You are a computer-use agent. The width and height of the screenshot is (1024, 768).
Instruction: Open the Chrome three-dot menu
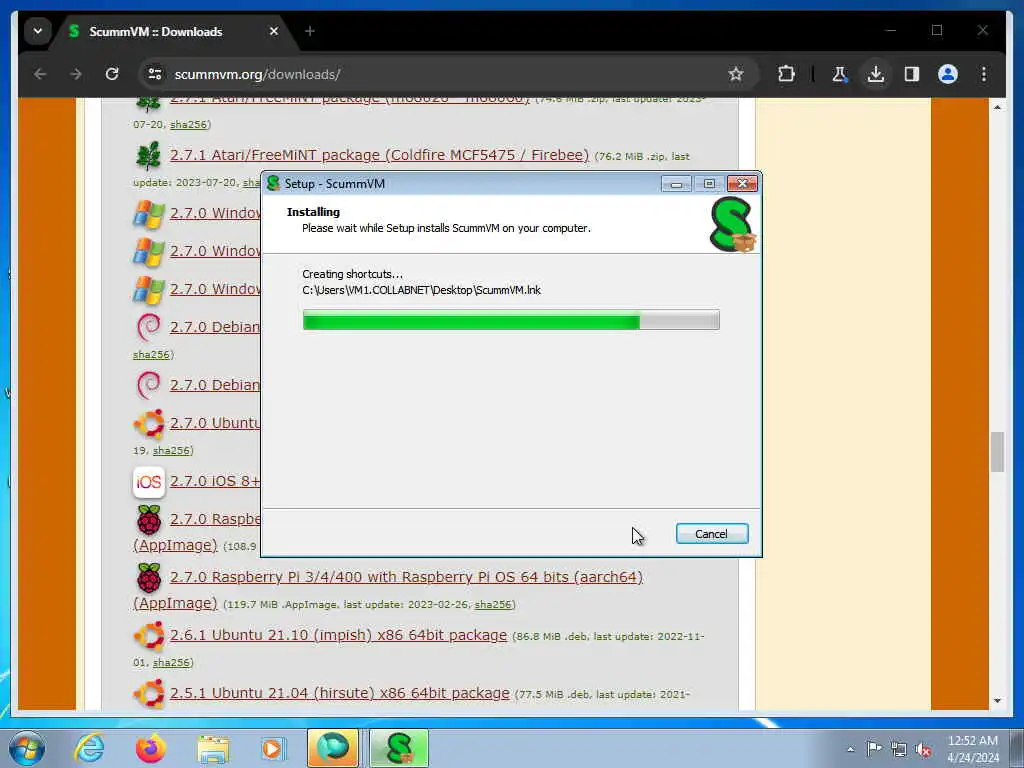click(x=984, y=74)
